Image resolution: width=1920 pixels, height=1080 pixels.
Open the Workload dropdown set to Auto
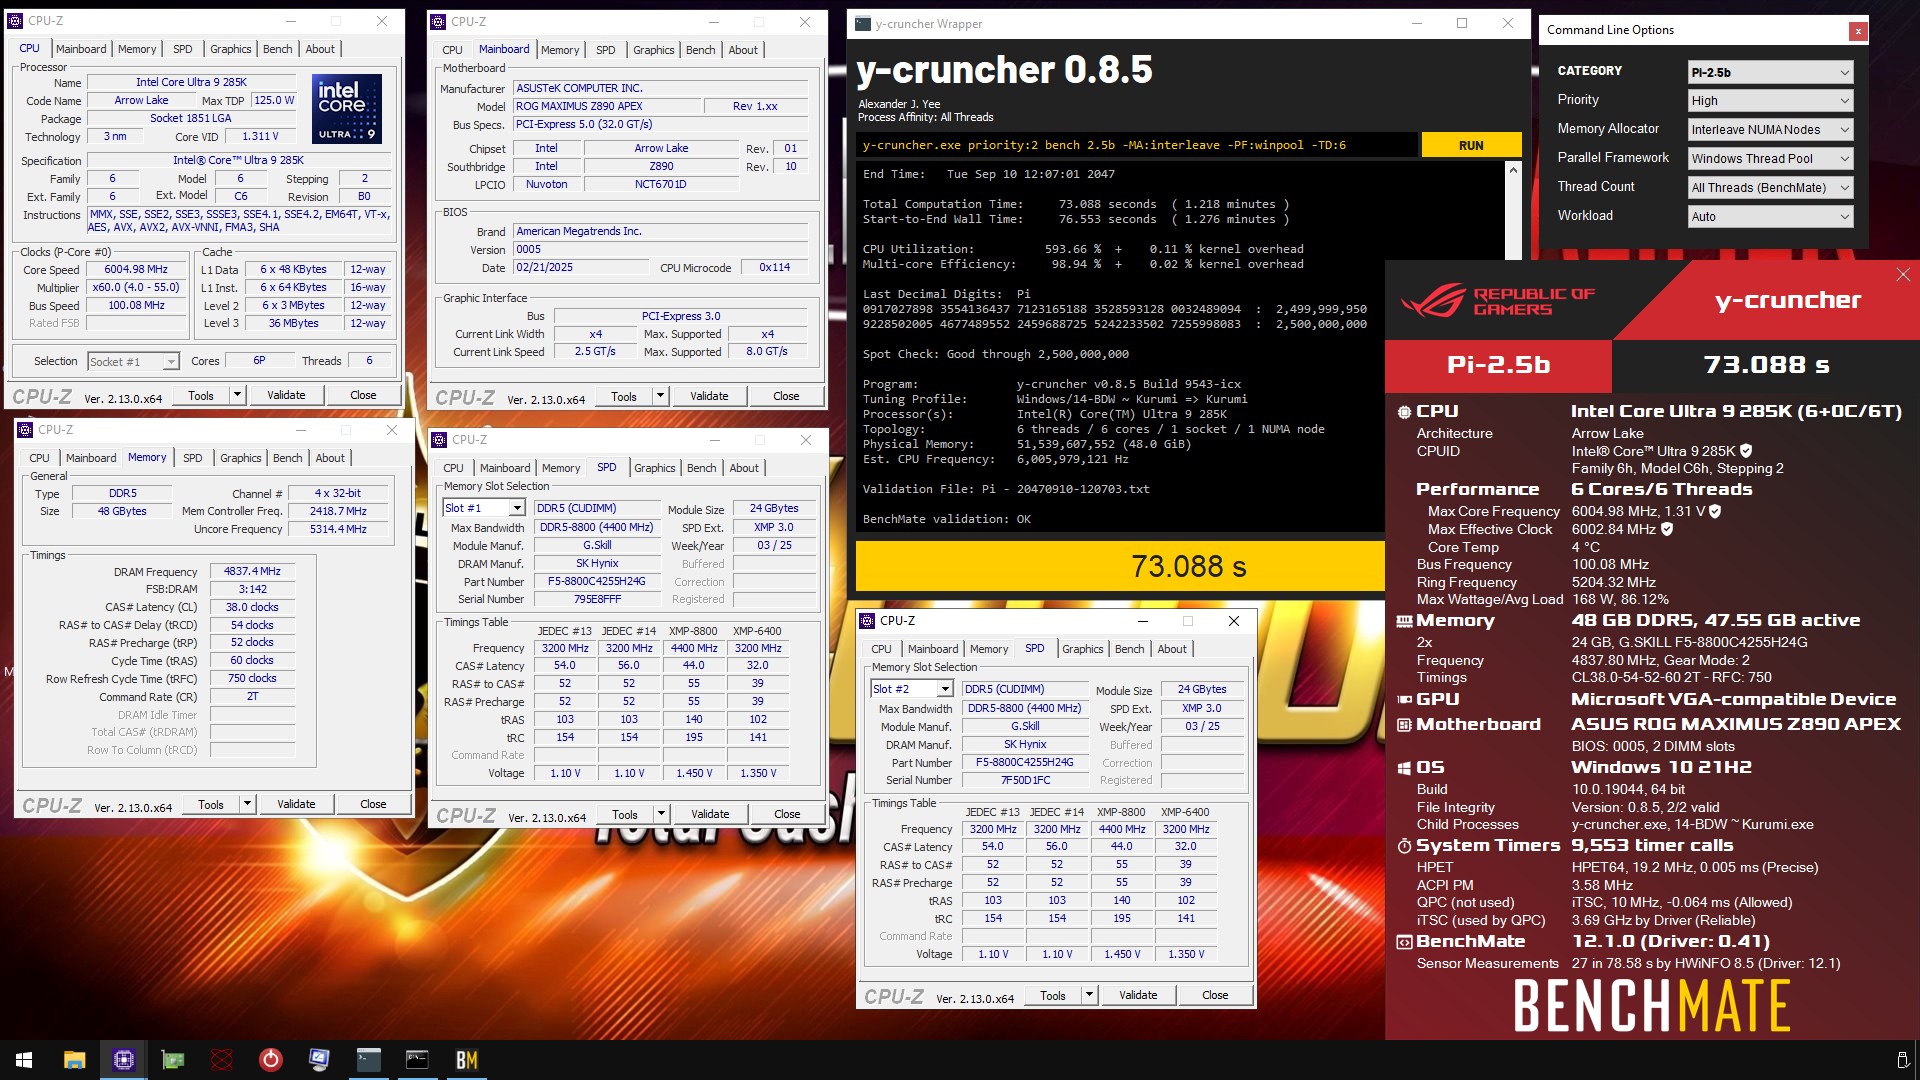1770,217
